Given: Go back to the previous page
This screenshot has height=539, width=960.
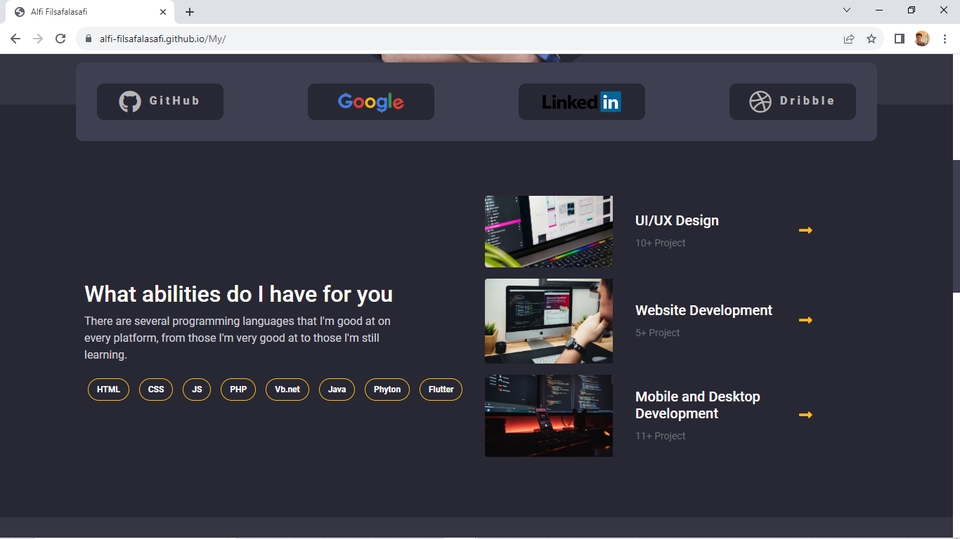Looking at the screenshot, I should tap(15, 39).
